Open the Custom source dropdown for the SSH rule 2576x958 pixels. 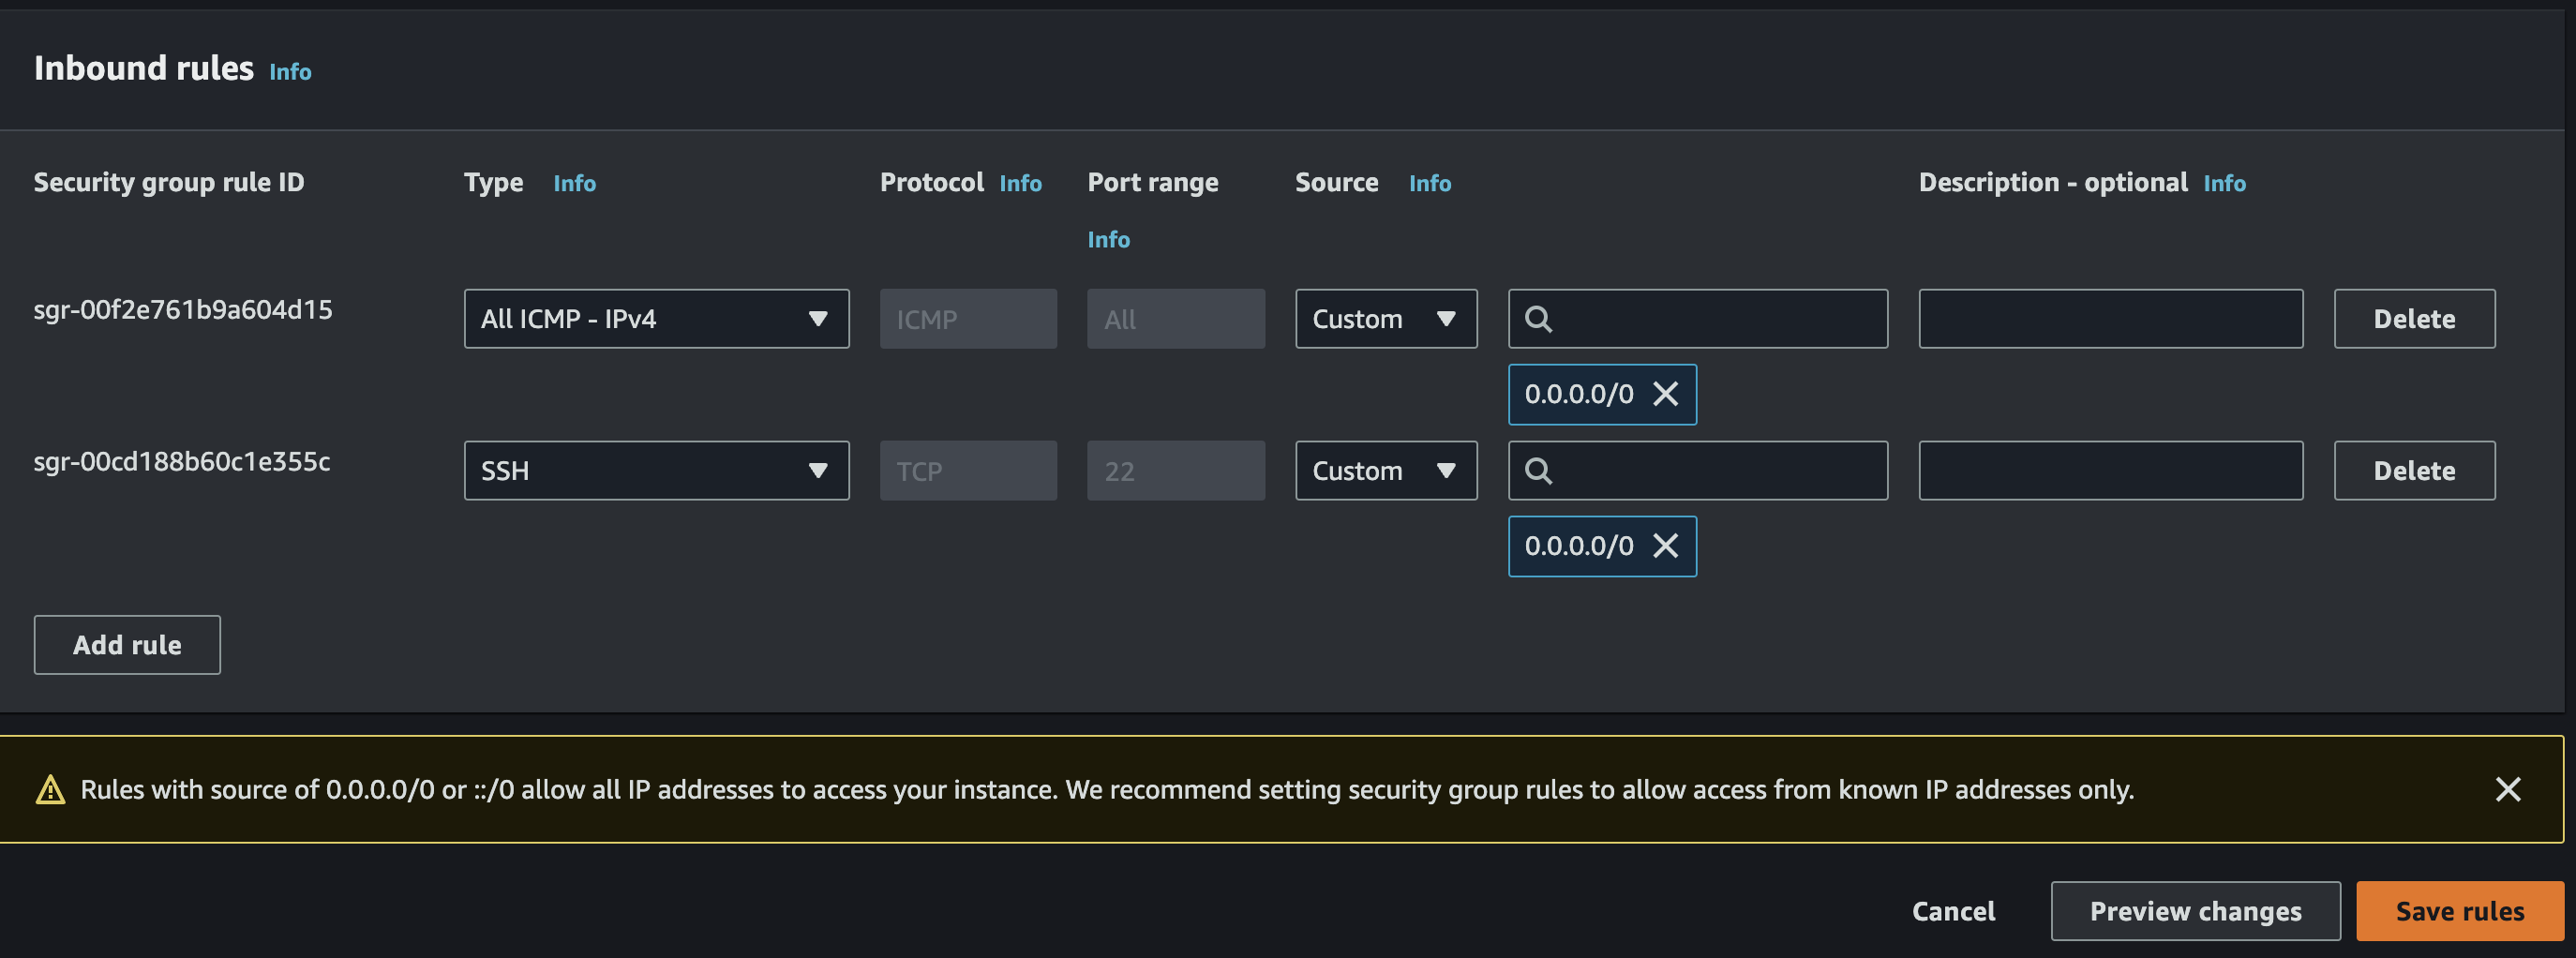[x=1386, y=470]
